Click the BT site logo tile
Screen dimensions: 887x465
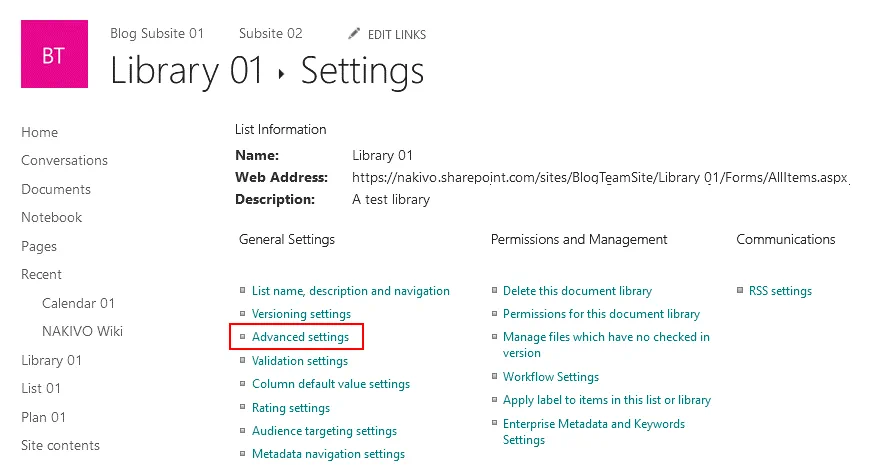pos(55,55)
